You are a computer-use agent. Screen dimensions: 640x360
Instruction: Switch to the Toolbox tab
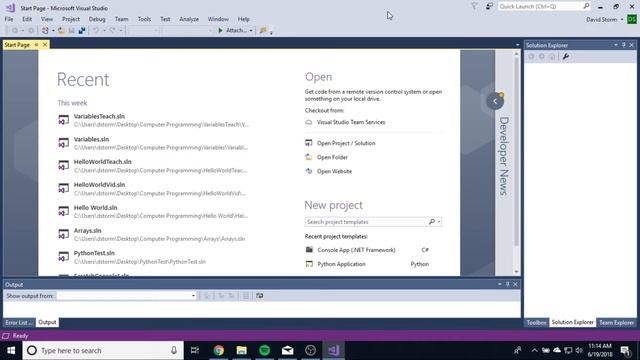[x=536, y=322]
